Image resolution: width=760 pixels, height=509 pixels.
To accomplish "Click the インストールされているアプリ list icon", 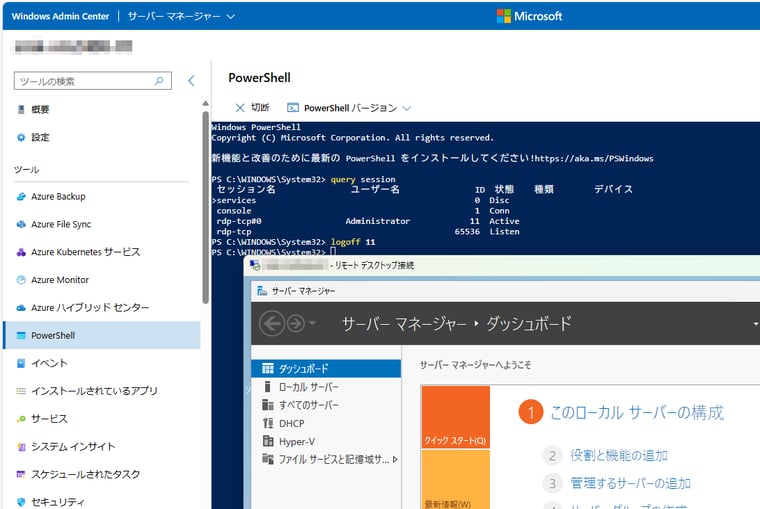I will [21, 391].
